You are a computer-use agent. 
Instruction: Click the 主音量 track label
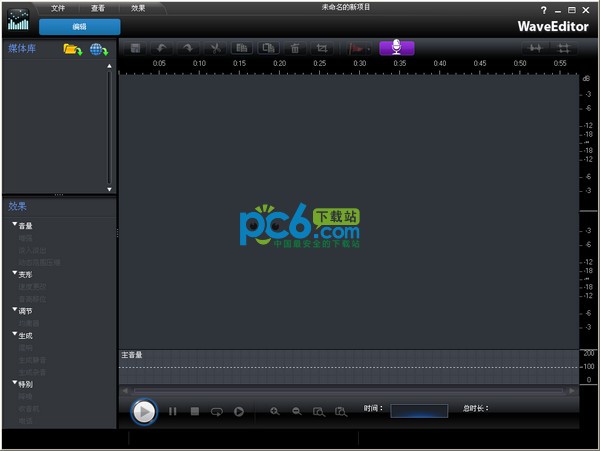pos(132,355)
